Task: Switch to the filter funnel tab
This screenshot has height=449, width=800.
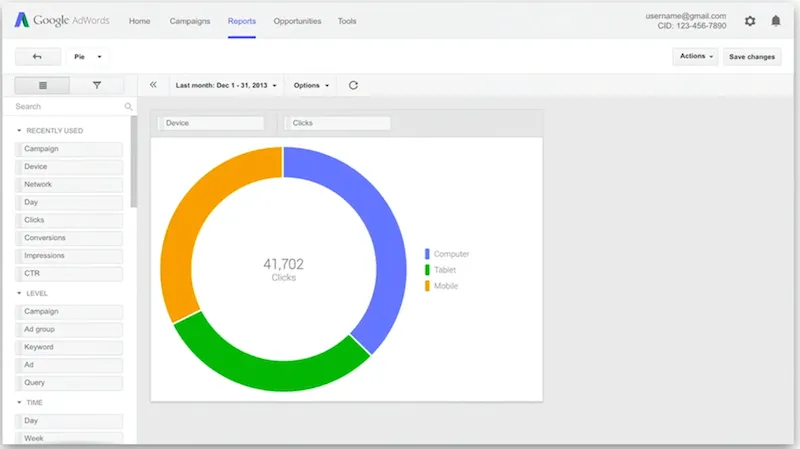Action: tap(97, 86)
